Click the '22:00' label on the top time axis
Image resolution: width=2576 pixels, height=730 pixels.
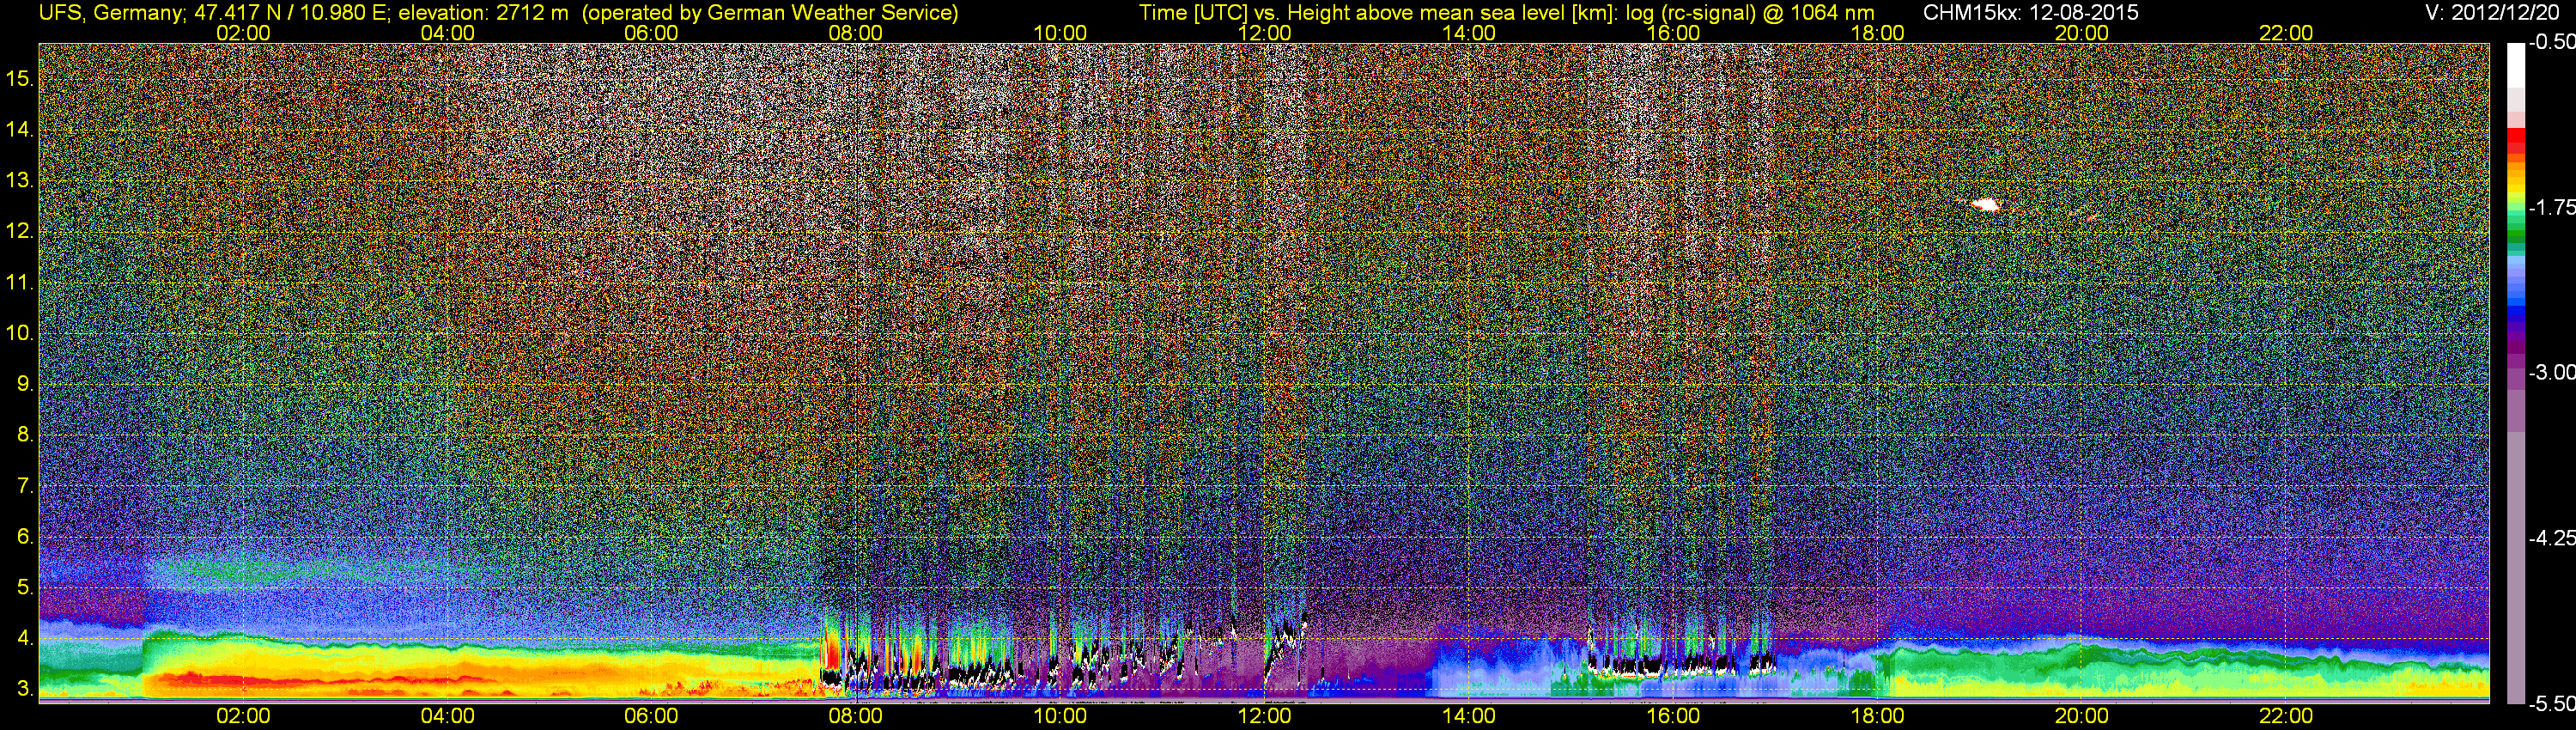(2286, 33)
